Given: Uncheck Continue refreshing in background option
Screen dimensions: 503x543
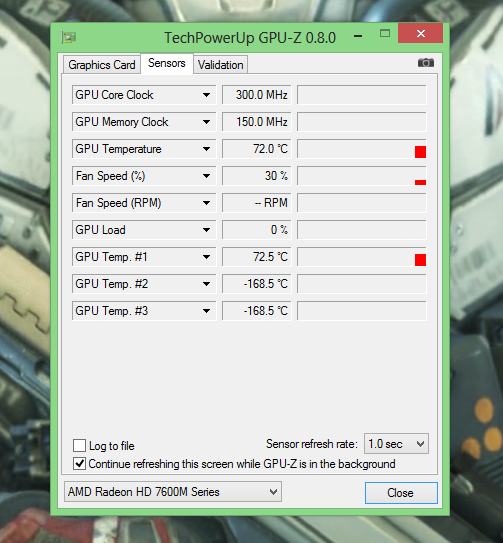Looking at the screenshot, I should tap(79, 463).
